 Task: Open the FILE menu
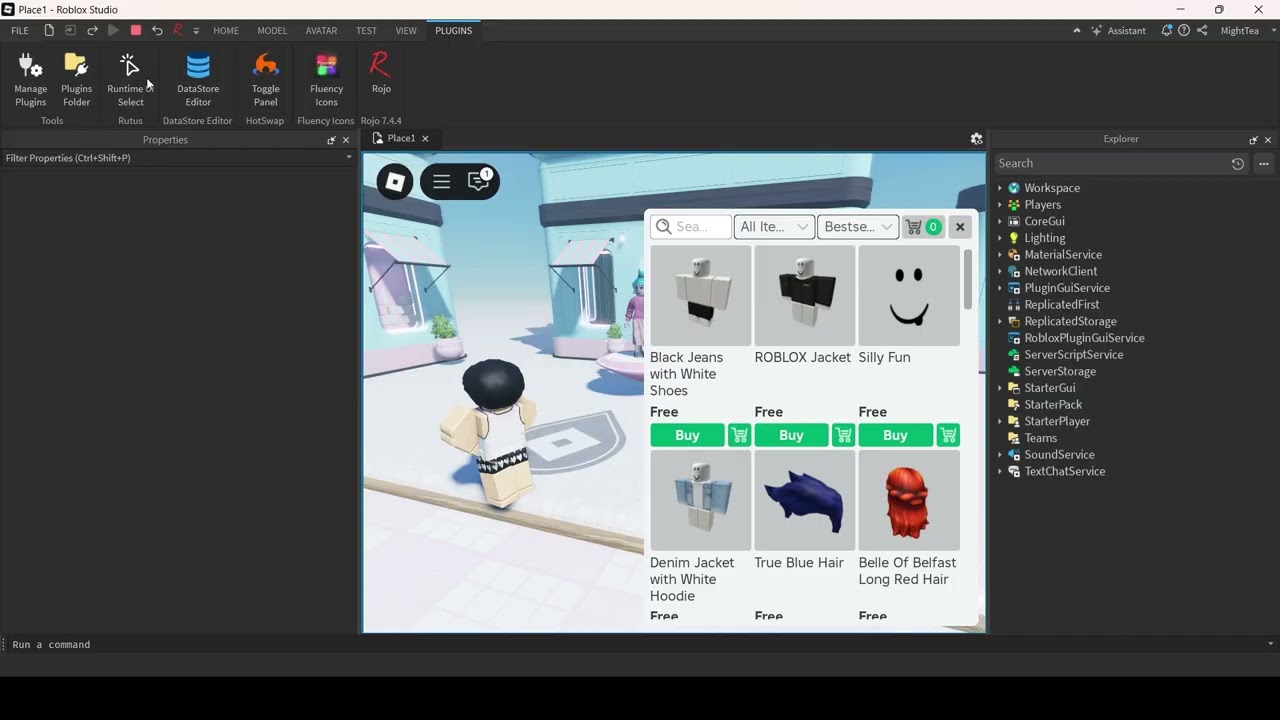pyautogui.click(x=20, y=31)
